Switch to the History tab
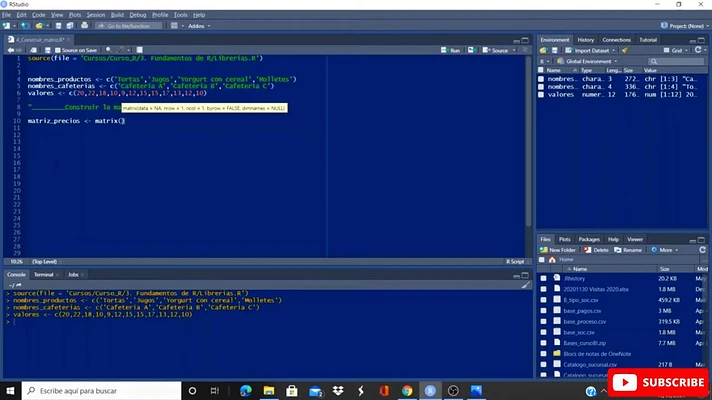Image resolution: width=712 pixels, height=400 pixels. click(585, 40)
